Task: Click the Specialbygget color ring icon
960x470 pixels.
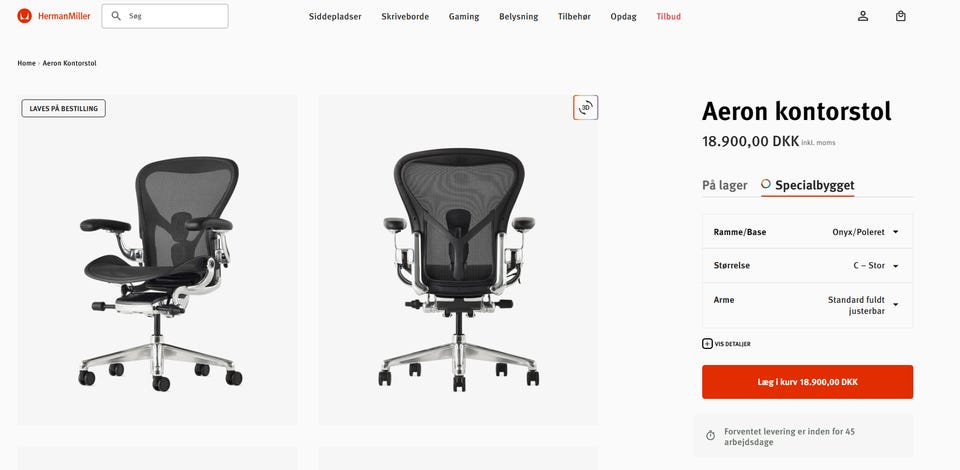Action: point(766,184)
